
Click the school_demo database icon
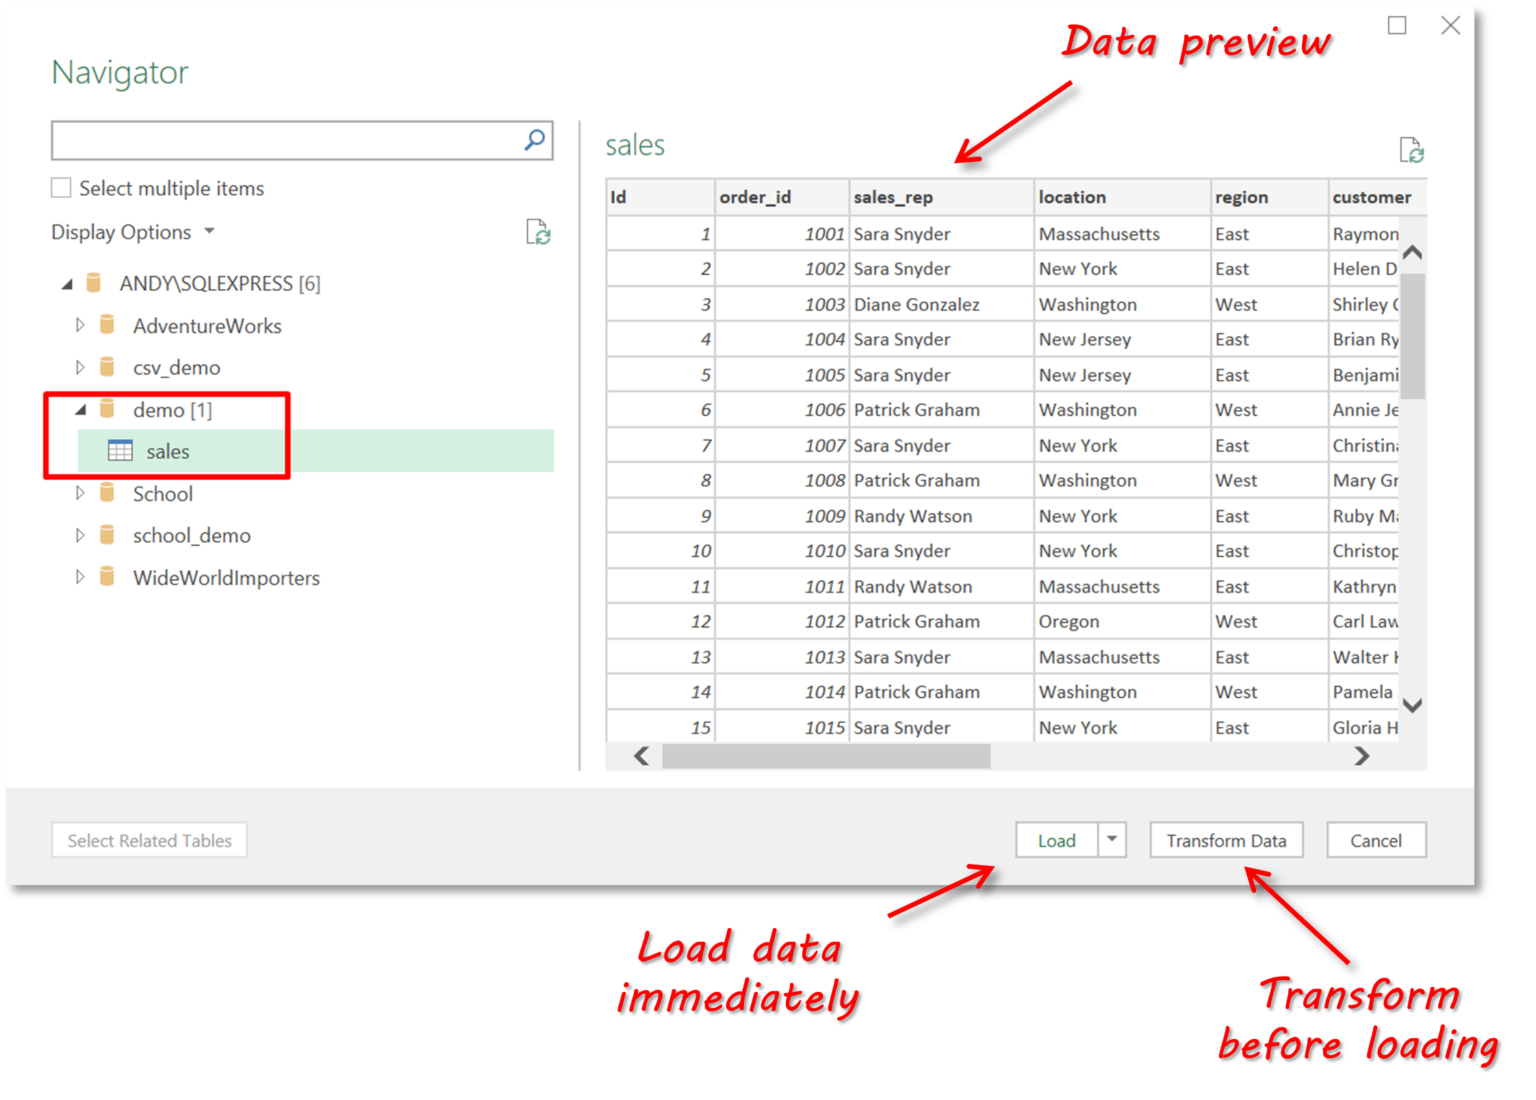(107, 535)
